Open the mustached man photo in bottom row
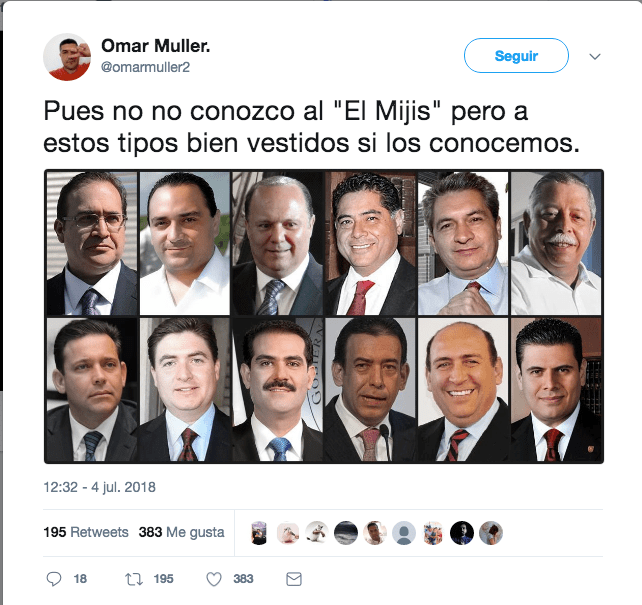 pyautogui.click(x=278, y=389)
